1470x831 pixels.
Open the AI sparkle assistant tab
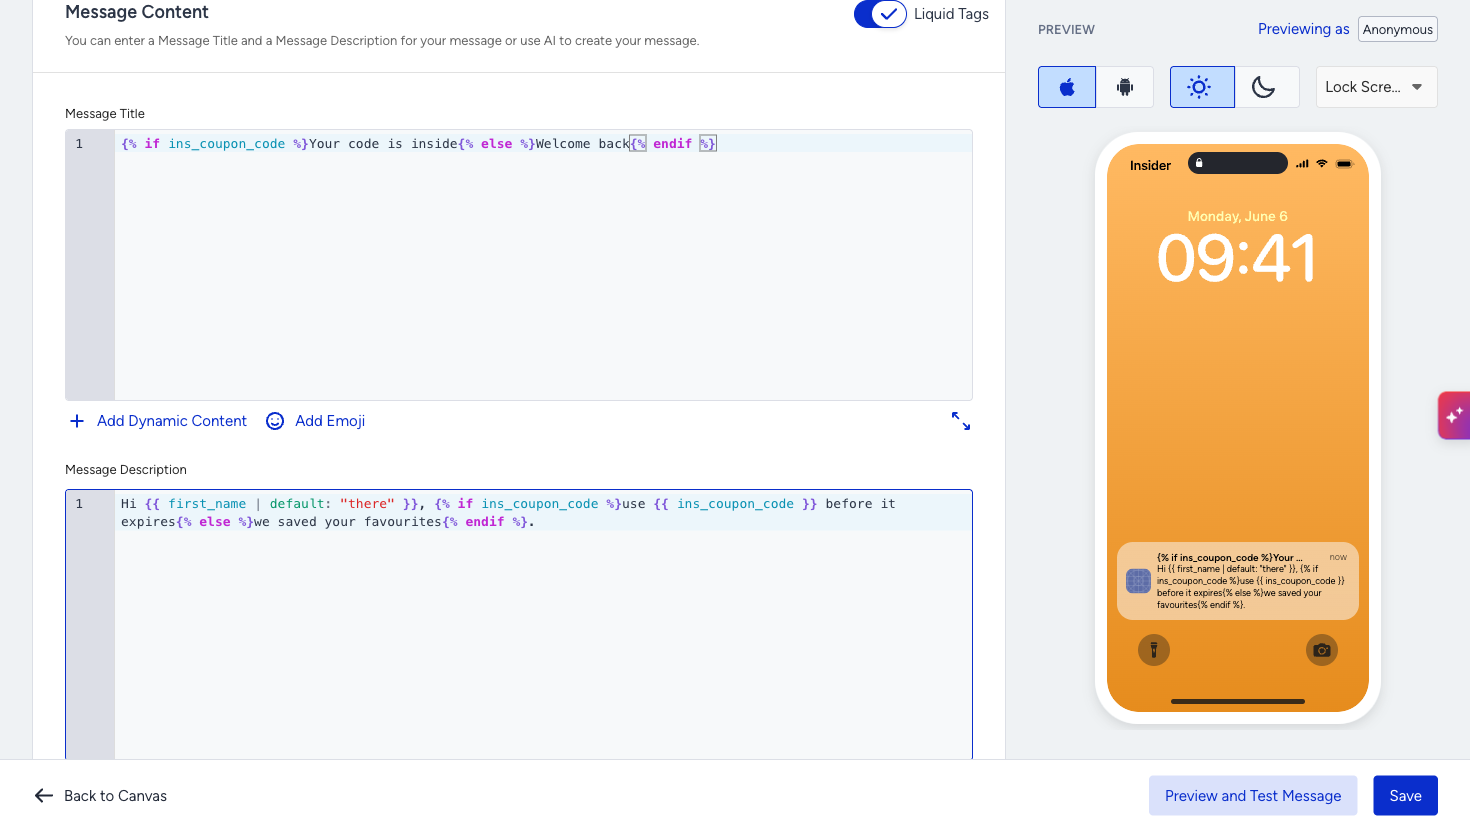pyautogui.click(x=1454, y=415)
